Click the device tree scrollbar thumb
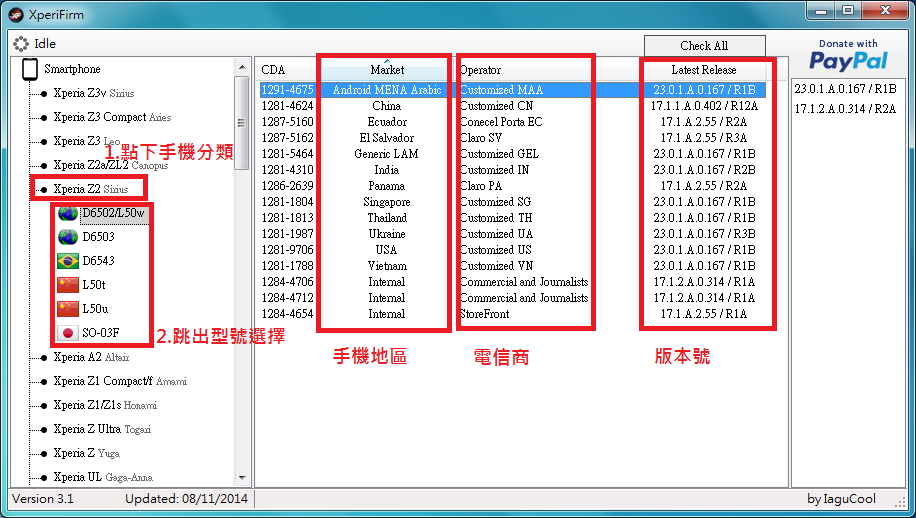The width and height of the screenshot is (916, 518). click(x=242, y=123)
